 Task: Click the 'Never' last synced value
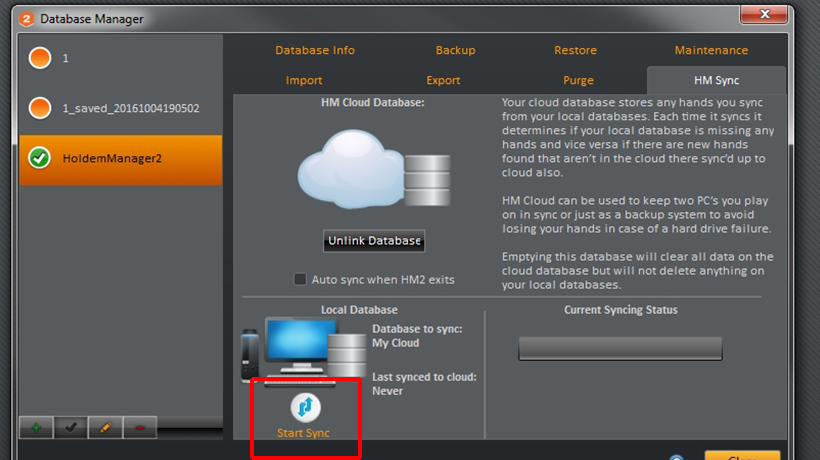(387, 391)
